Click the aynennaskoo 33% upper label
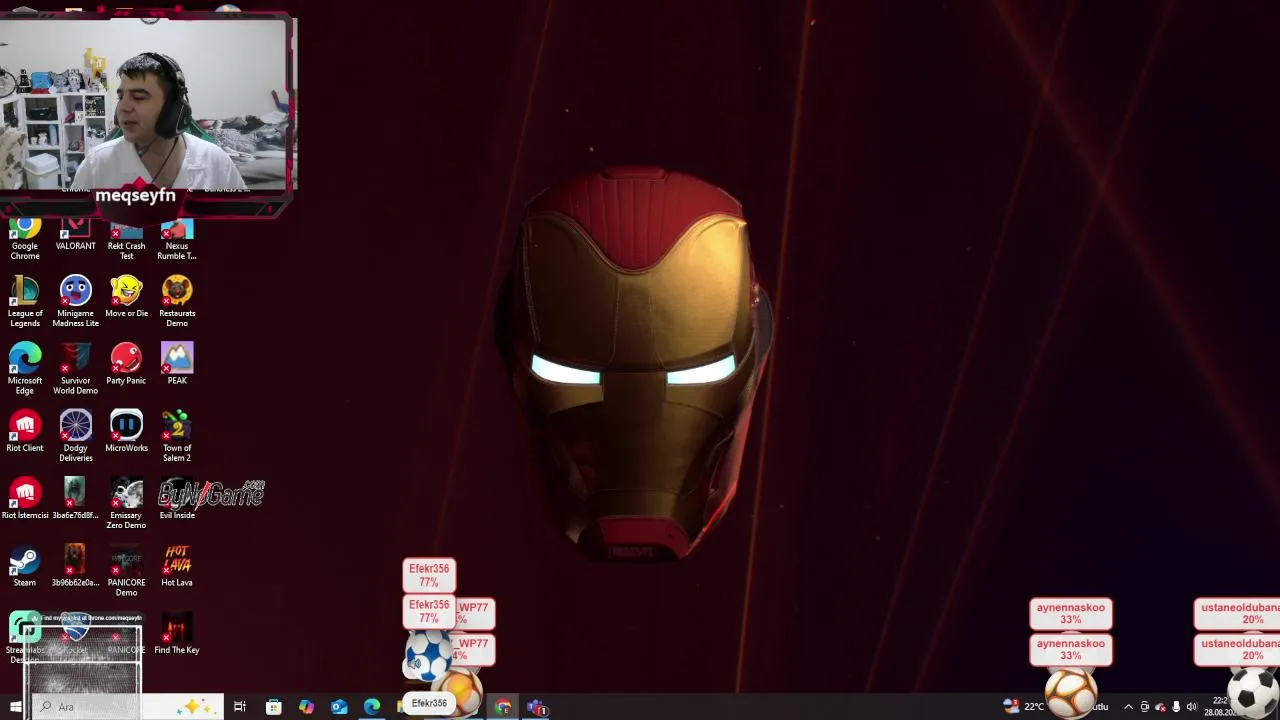This screenshot has height=720, width=1280. (x=1070, y=613)
